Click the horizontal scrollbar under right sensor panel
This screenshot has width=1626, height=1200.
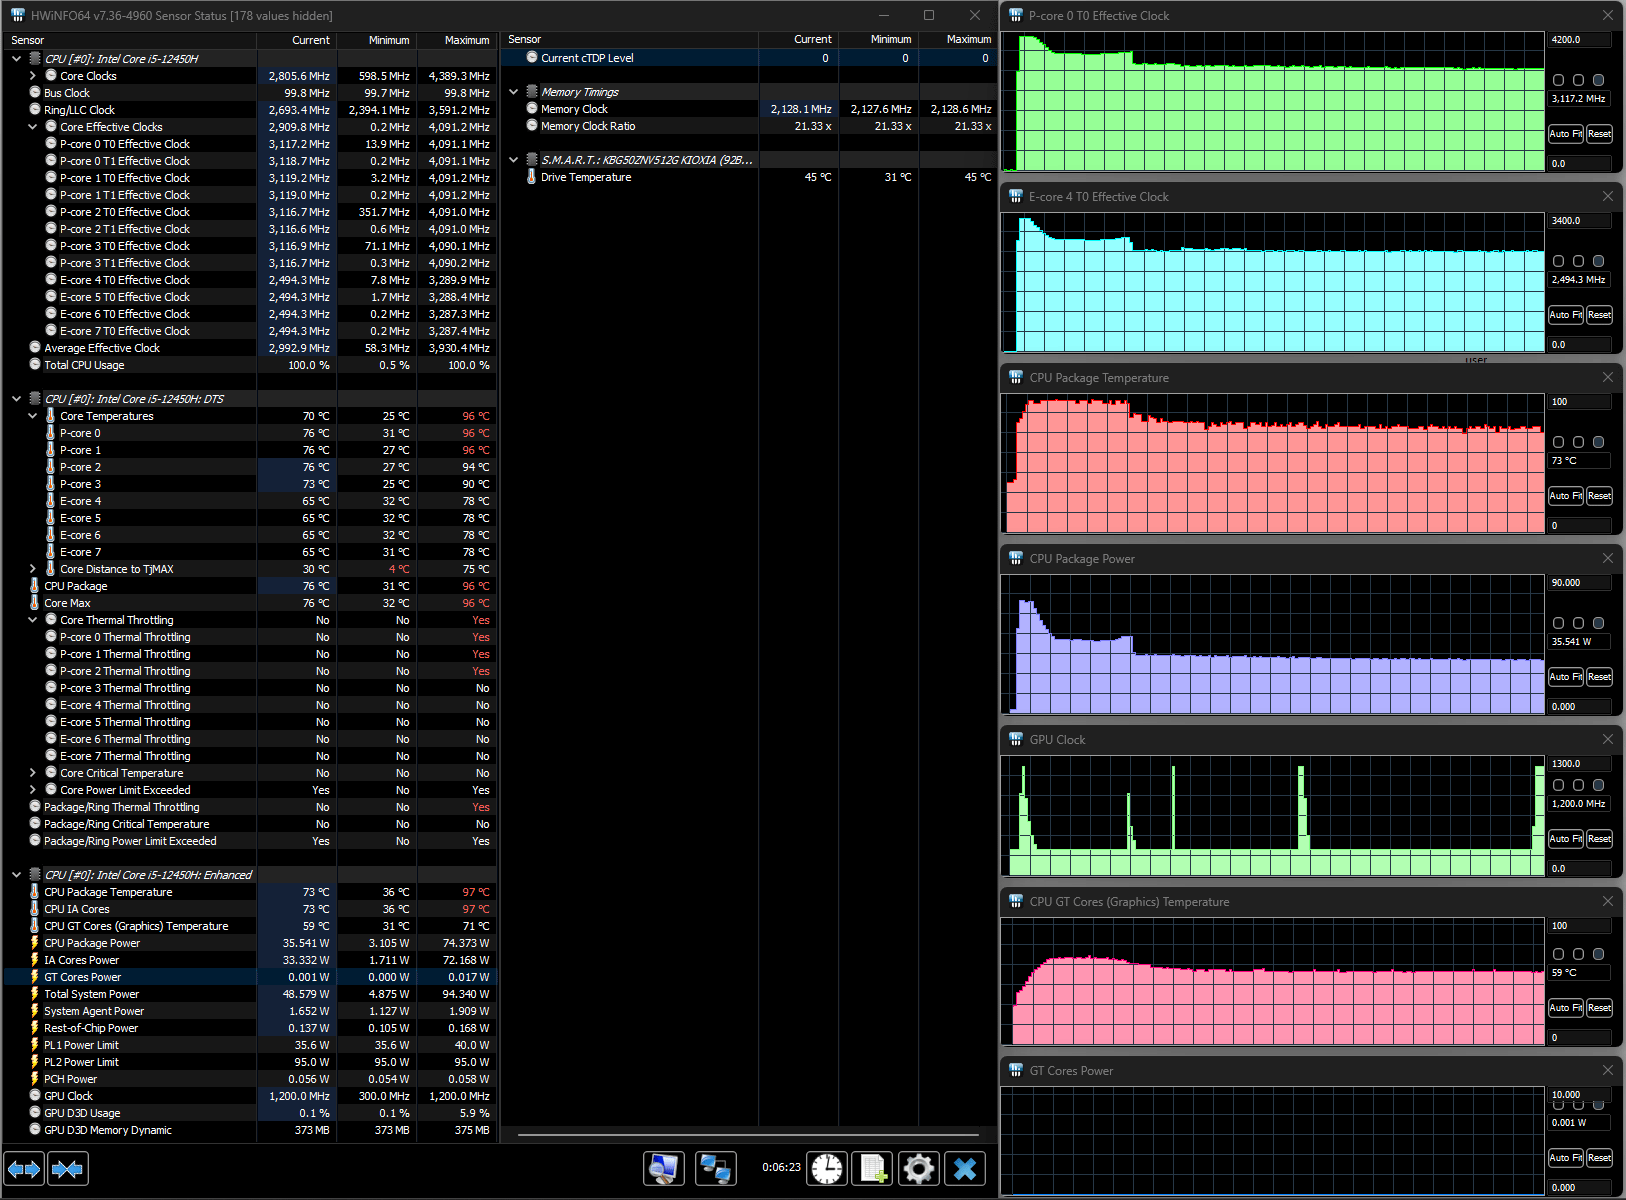coord(748,1135)
